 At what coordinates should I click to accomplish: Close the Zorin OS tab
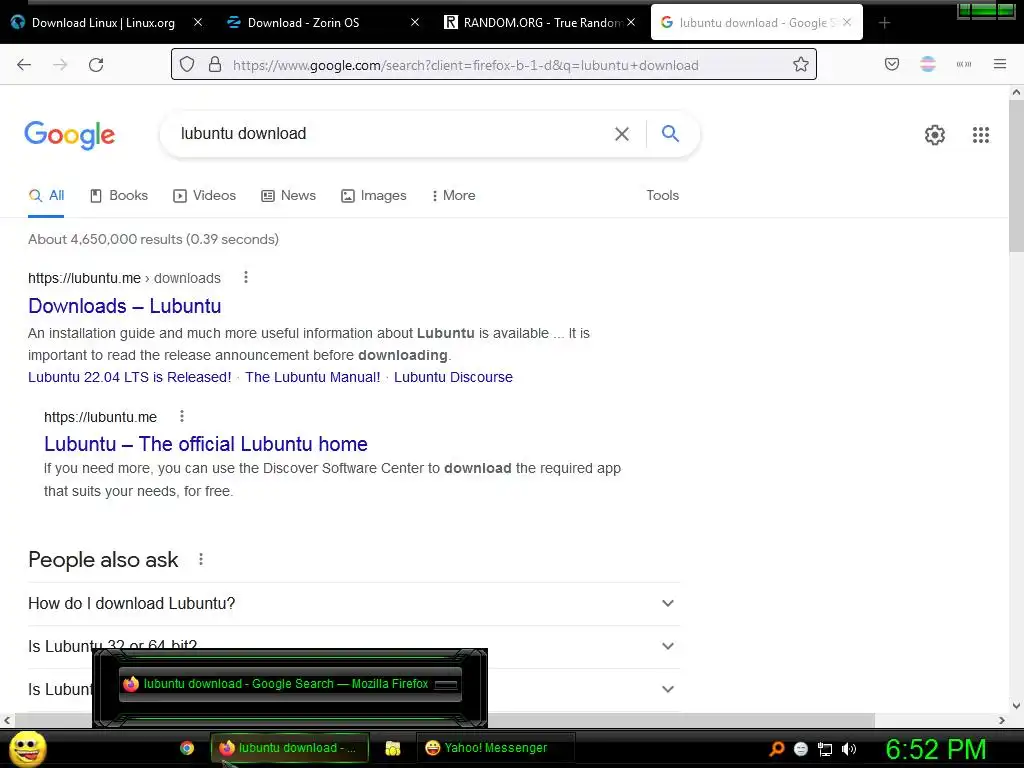415,22
